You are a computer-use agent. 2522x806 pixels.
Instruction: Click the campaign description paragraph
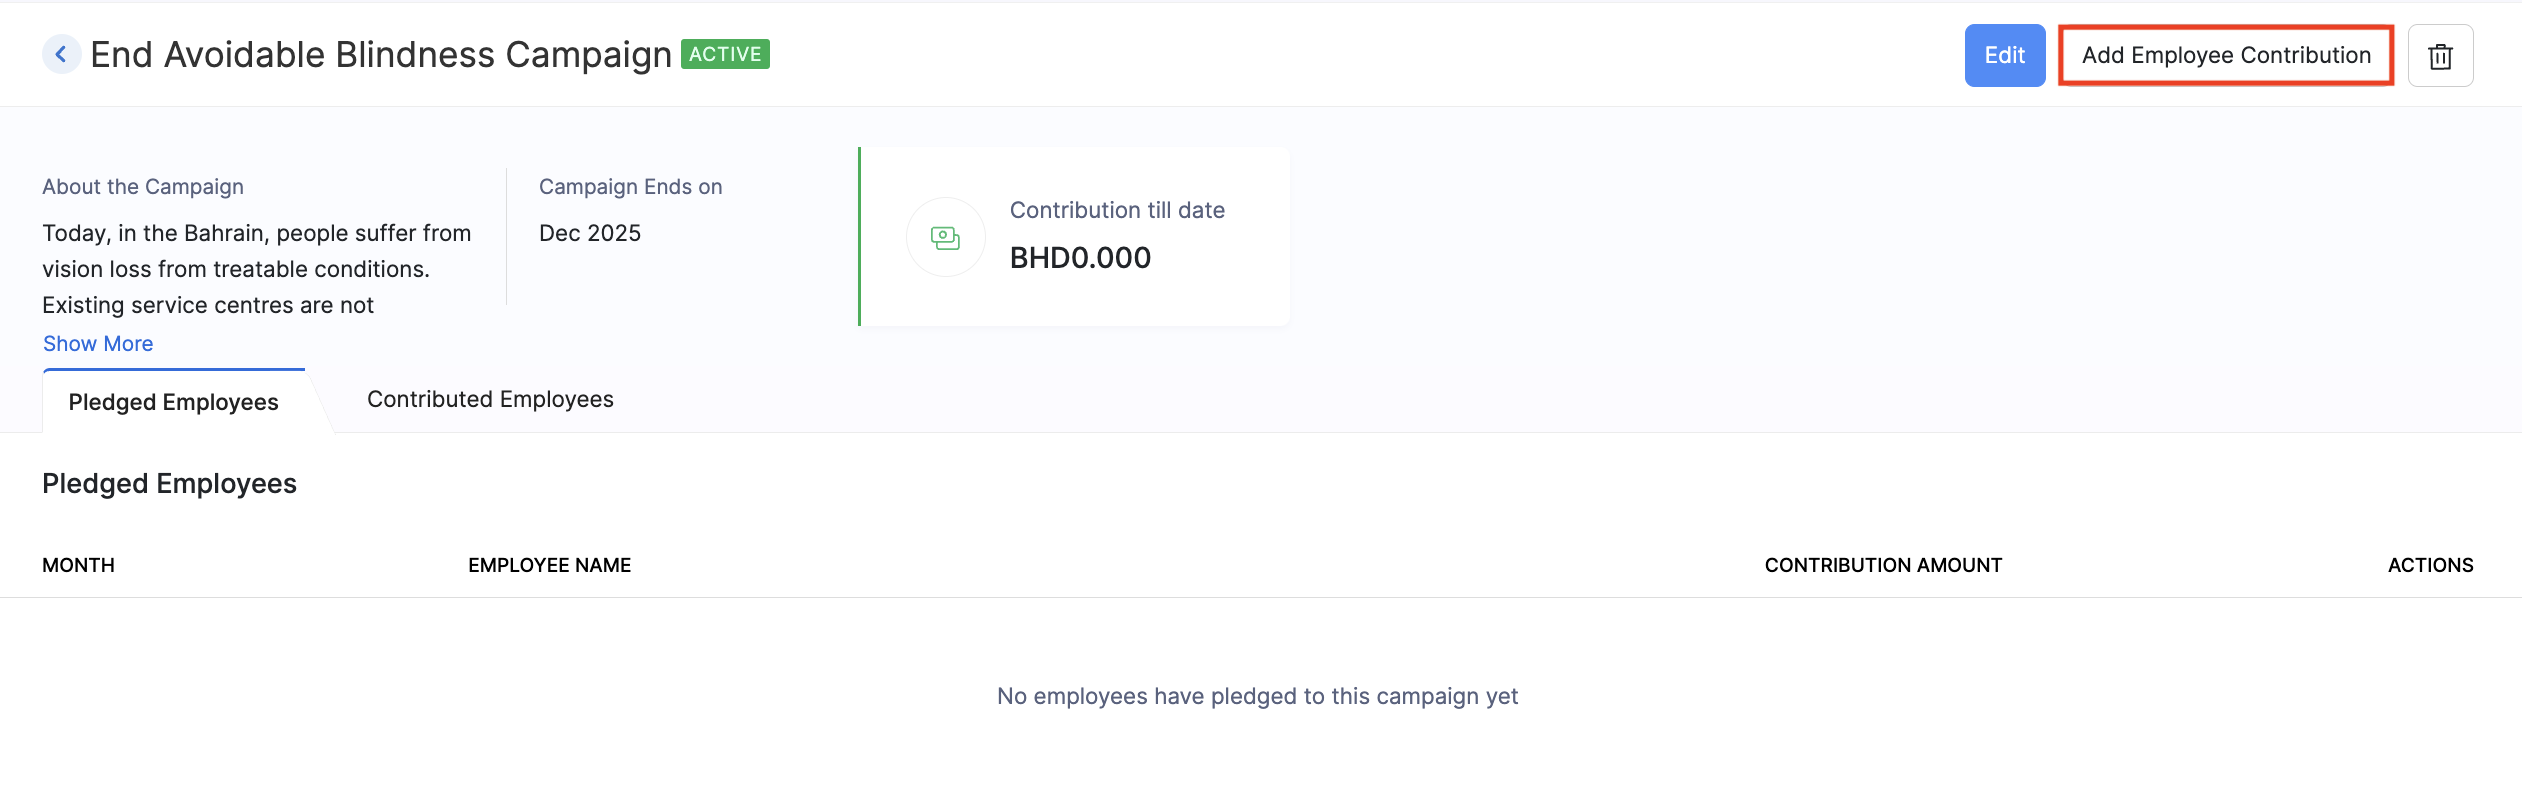click(256, 269)
